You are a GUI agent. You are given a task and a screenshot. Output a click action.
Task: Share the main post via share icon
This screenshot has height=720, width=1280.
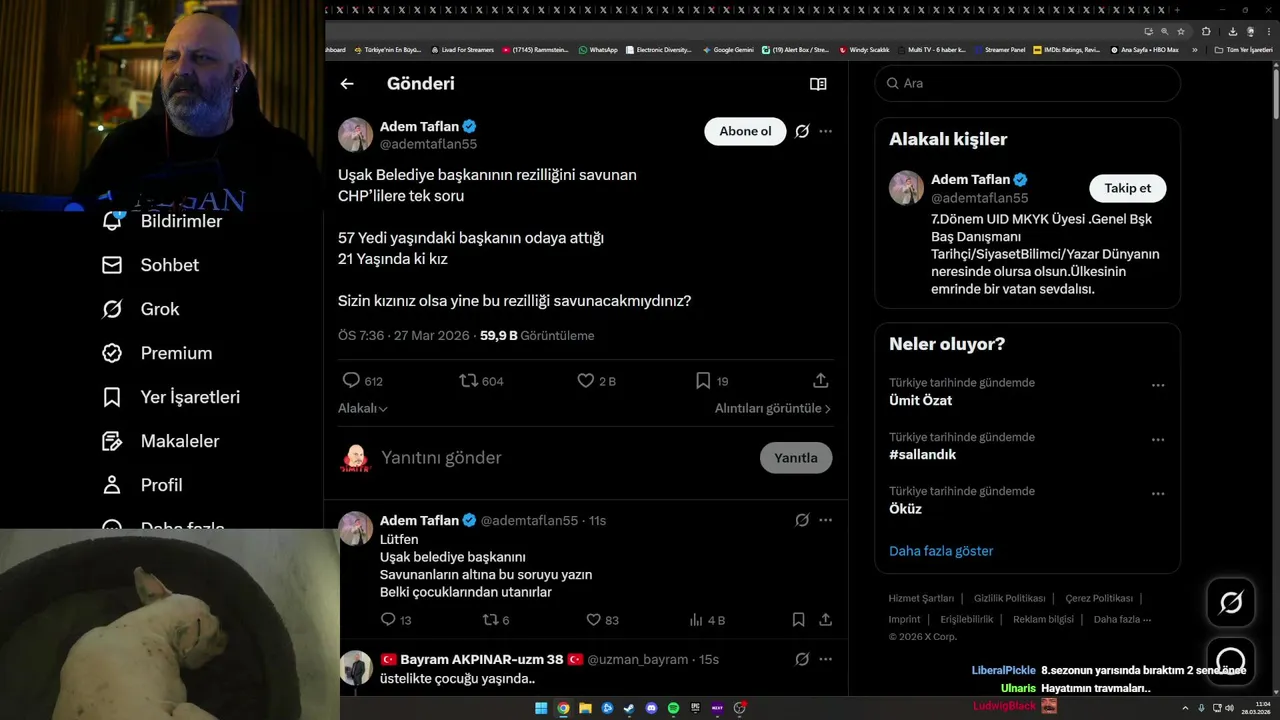821,381
